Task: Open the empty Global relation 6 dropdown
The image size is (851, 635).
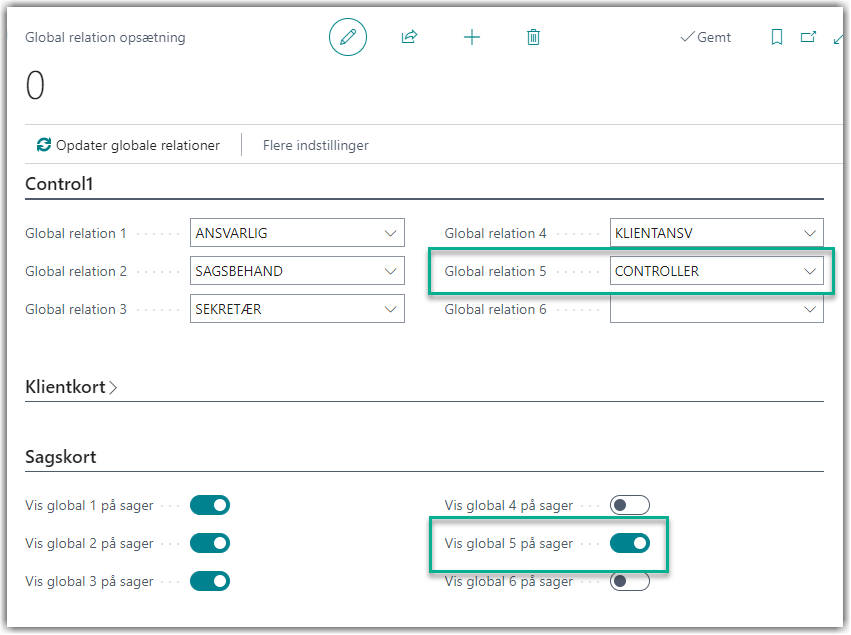Action: (x=809, y=310)
